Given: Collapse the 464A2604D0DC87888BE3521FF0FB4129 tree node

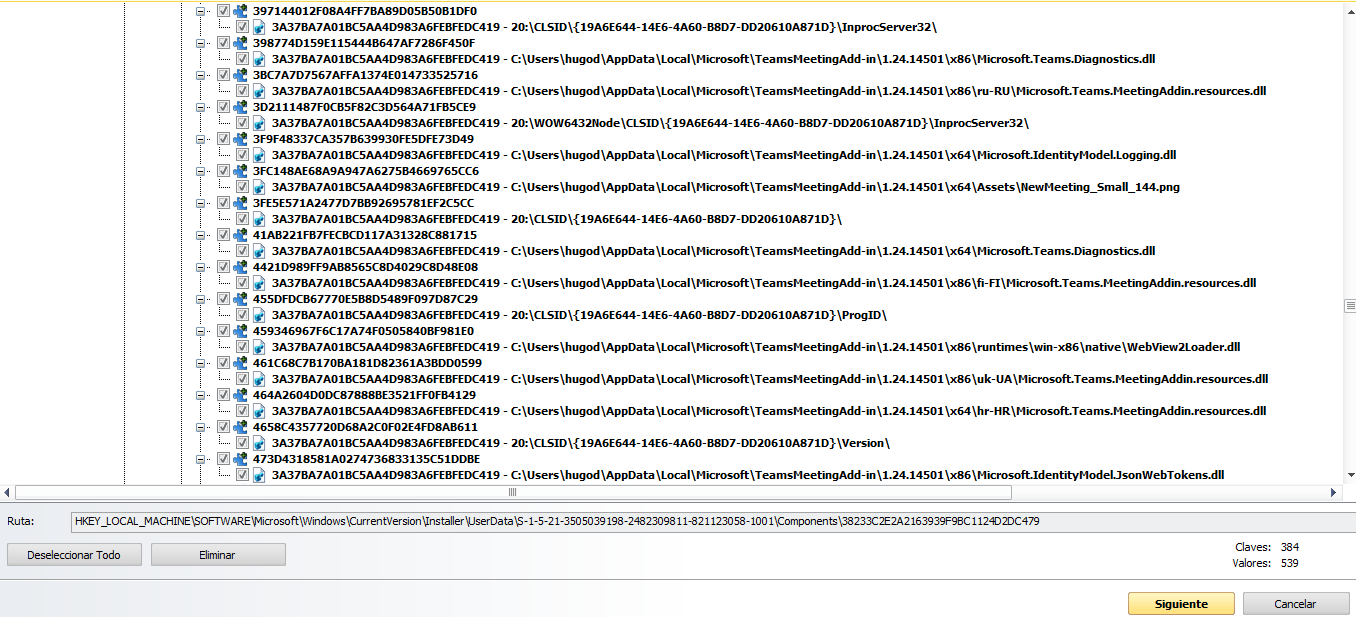Looking at the screenshot, I should point(202,395).
